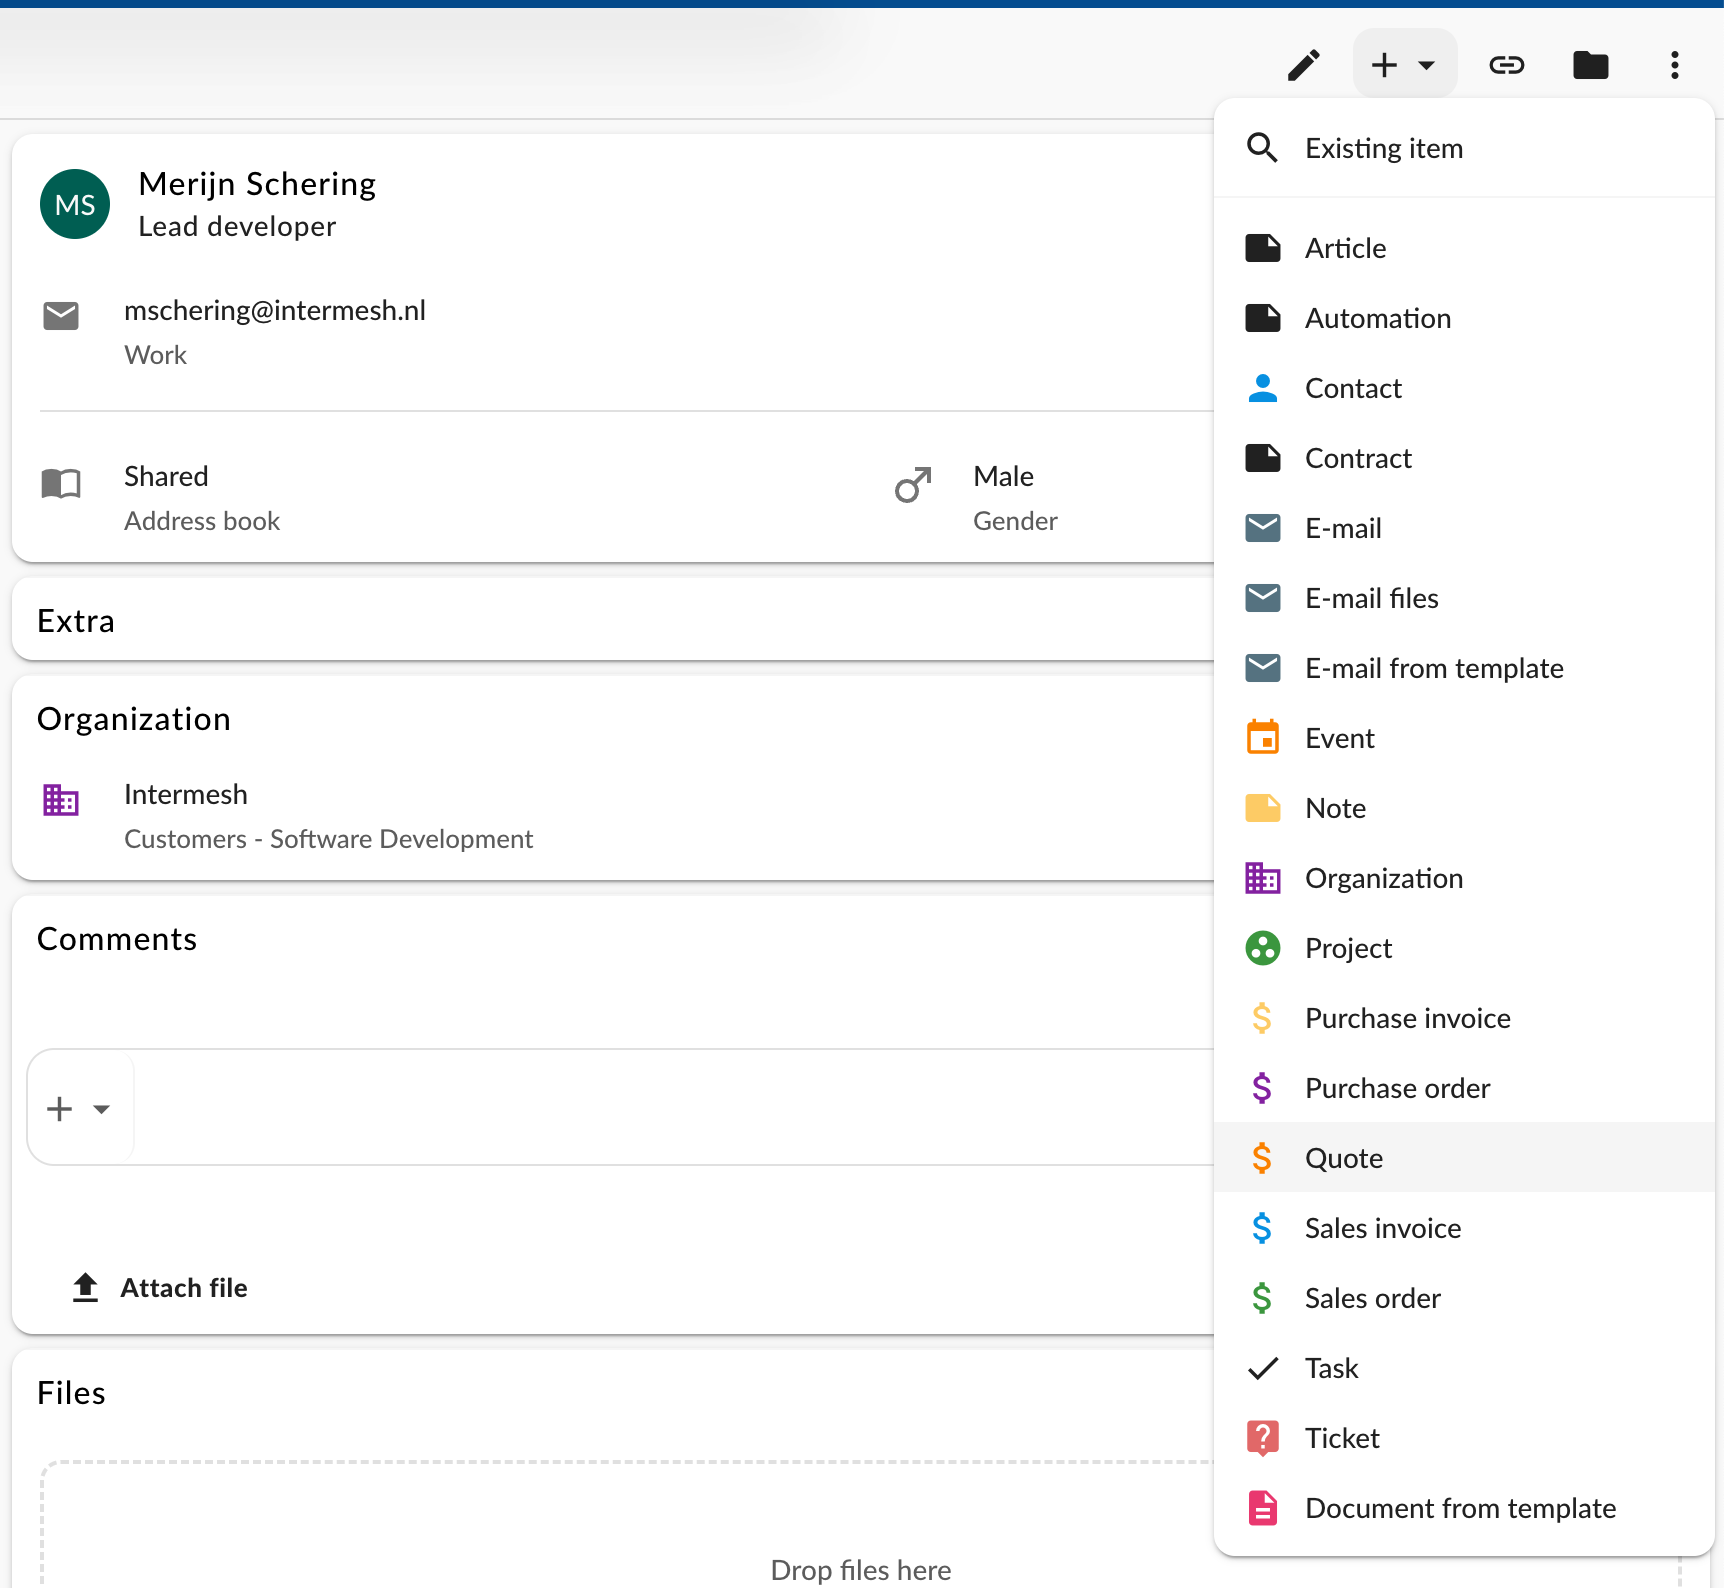The width and height of the screenshot is (1724, 1588).
Task: Click the pink Document from template icon
Action: point(1262,1508)
